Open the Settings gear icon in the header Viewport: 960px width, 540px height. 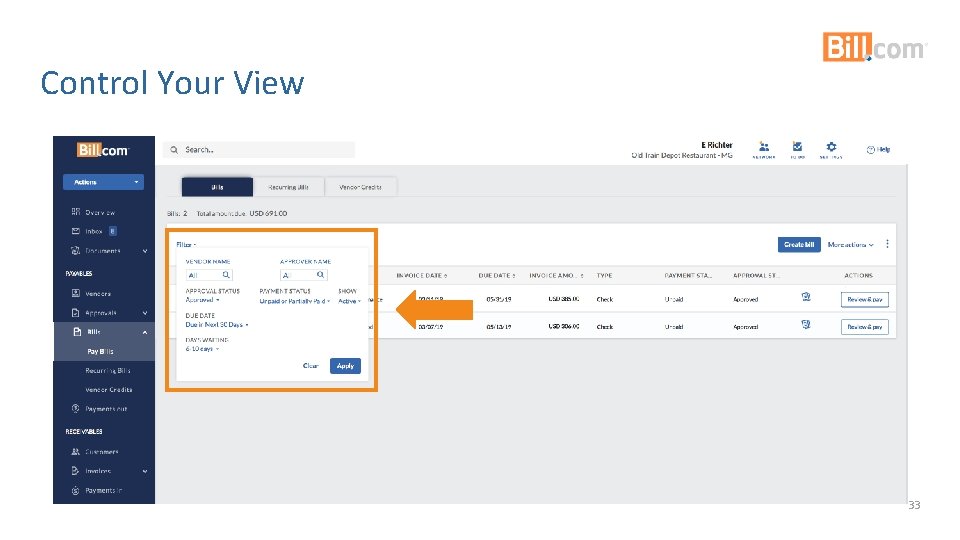[x=831, y=147]
